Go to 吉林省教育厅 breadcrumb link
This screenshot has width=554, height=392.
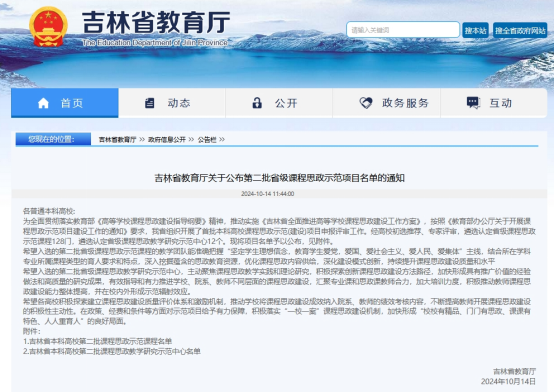[x=117, y=140]
